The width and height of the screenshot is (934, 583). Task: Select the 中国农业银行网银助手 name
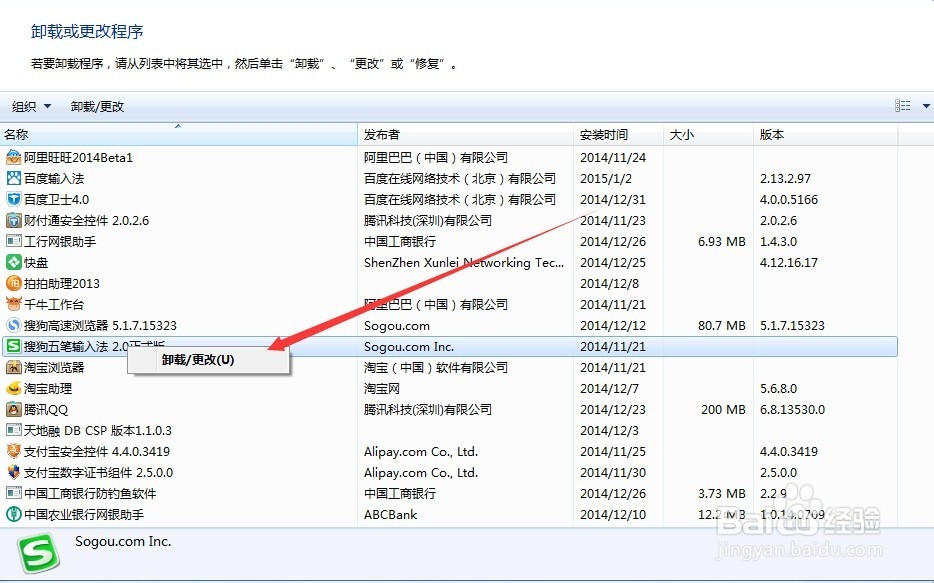pos(84,514)
